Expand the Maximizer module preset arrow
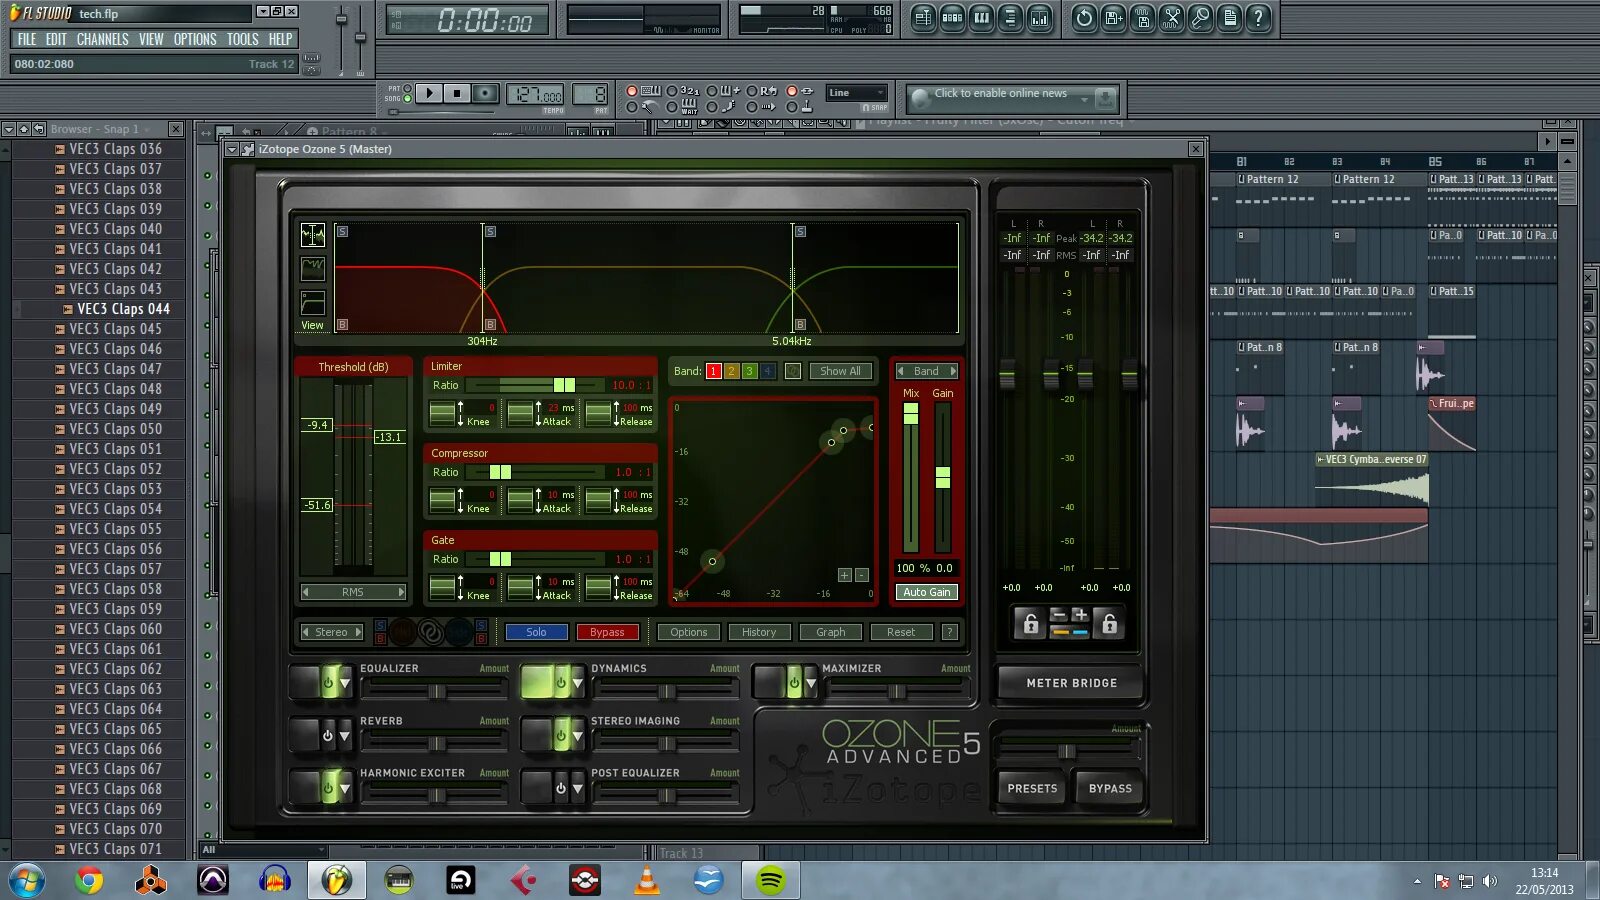Image resolution: width=1600 pixels, height=900 pixels. (811, 684)
